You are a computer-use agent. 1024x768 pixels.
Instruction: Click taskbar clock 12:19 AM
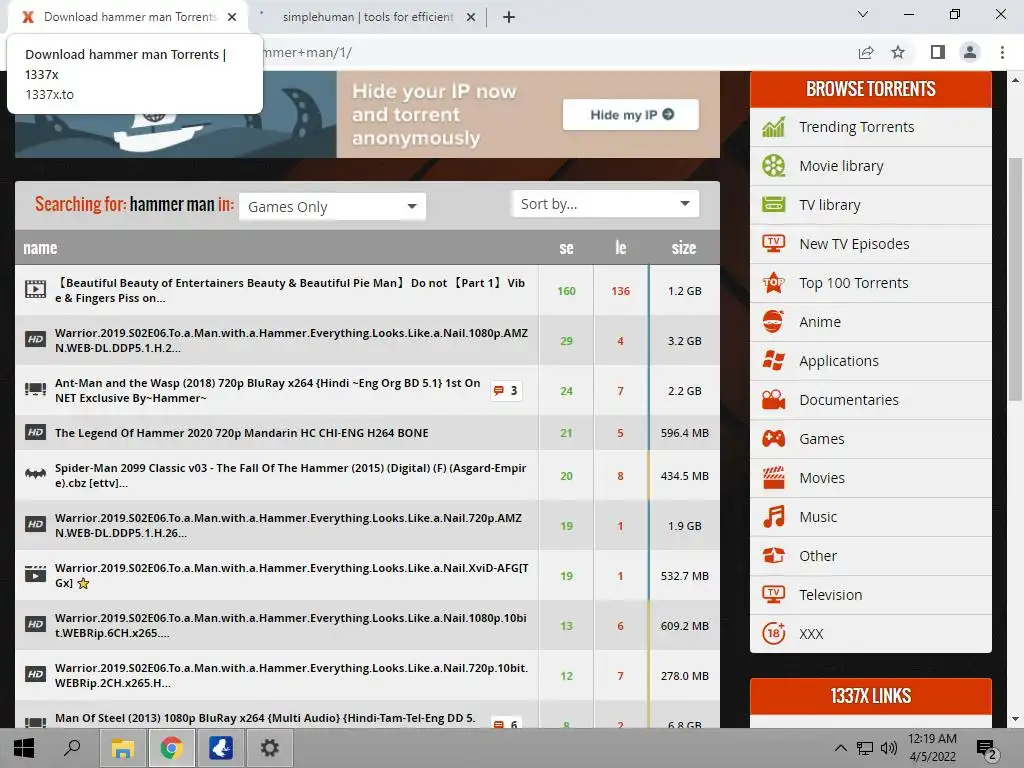(x=932, y=747)
